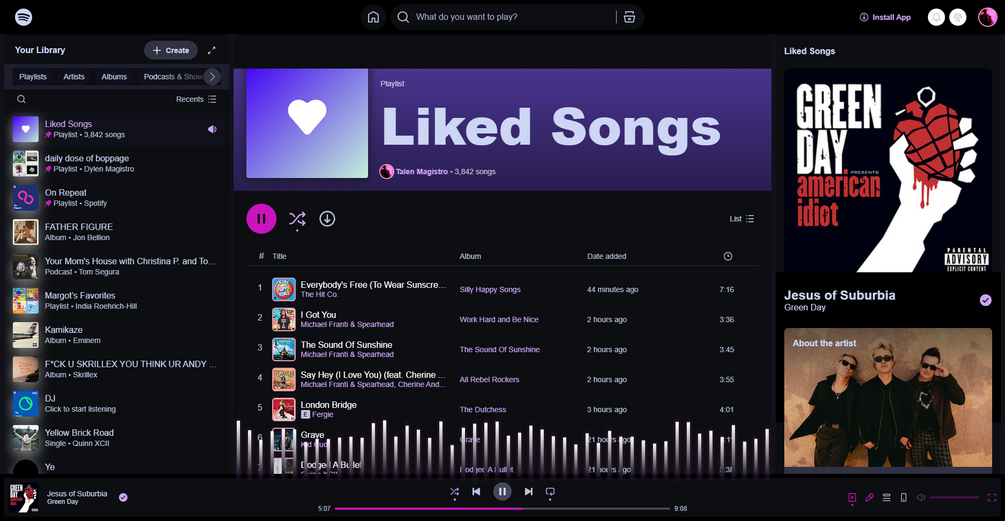This screenshot has height=521, width=1005.
Task: Click the Create button
Action: (170, 50)
